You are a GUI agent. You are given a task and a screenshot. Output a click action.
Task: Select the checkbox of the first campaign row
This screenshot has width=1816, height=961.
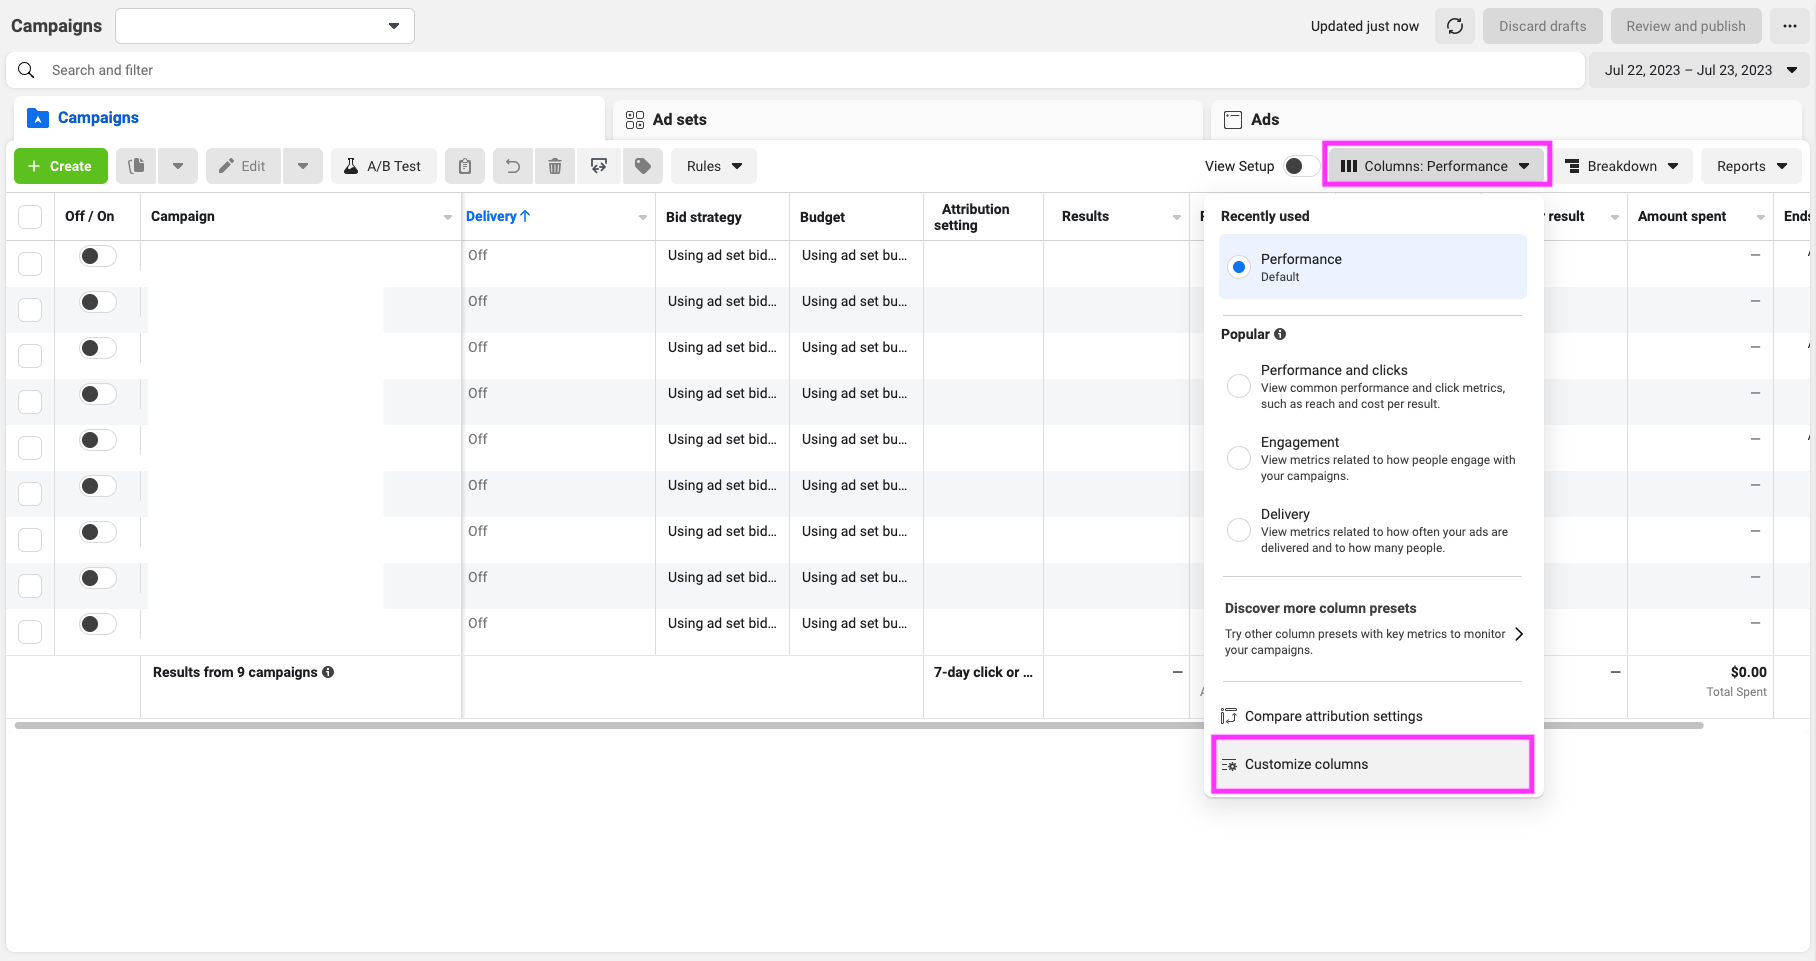[x=30, y=264]
